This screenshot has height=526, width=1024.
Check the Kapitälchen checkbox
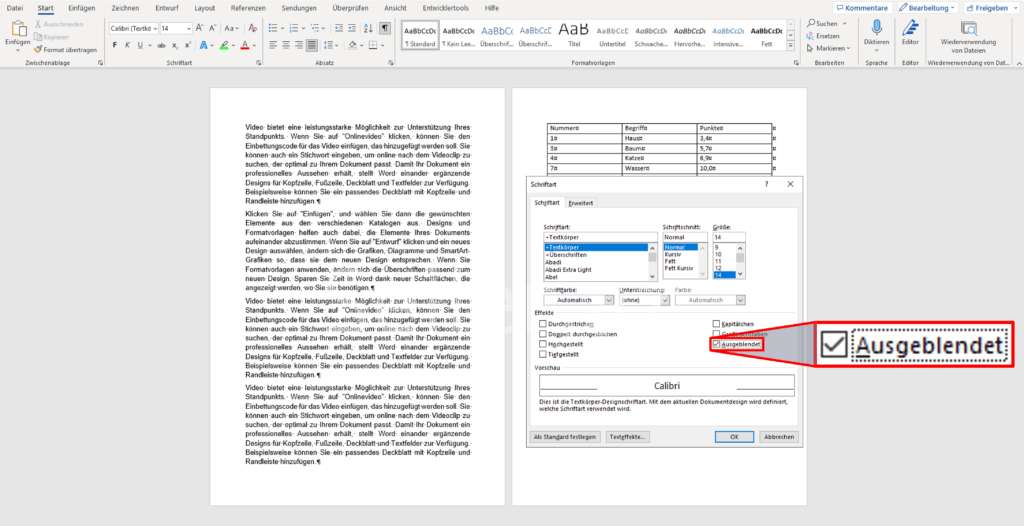click(x=716, y=323)
